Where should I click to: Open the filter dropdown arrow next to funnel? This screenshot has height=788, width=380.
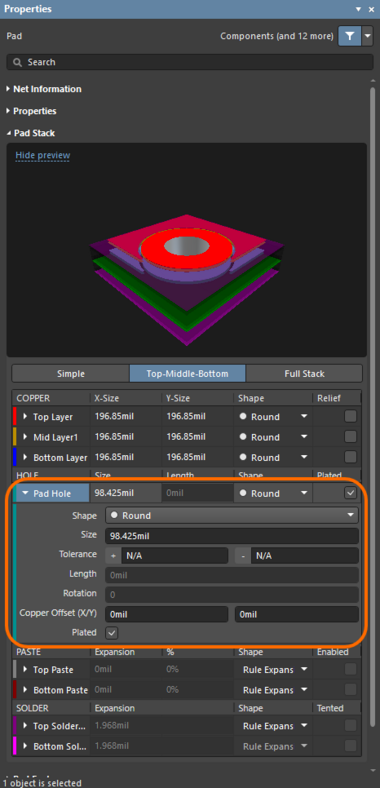coord(368,36)
